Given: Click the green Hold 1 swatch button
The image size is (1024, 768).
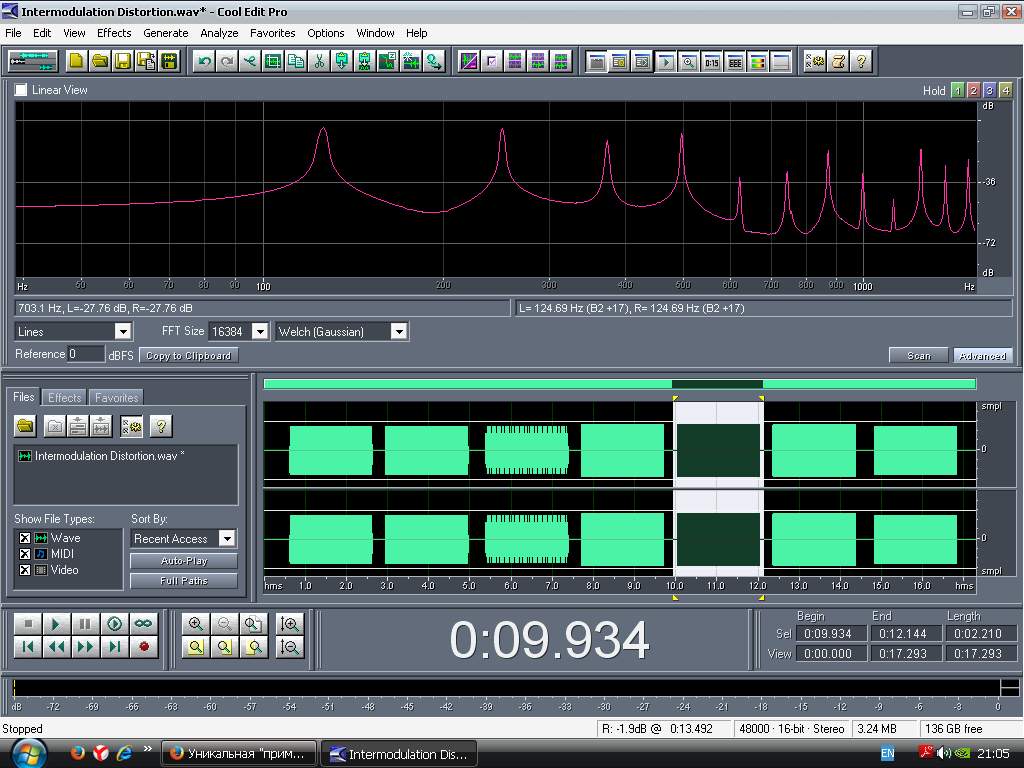Looking at the screenshot, I should pos(957,90).
